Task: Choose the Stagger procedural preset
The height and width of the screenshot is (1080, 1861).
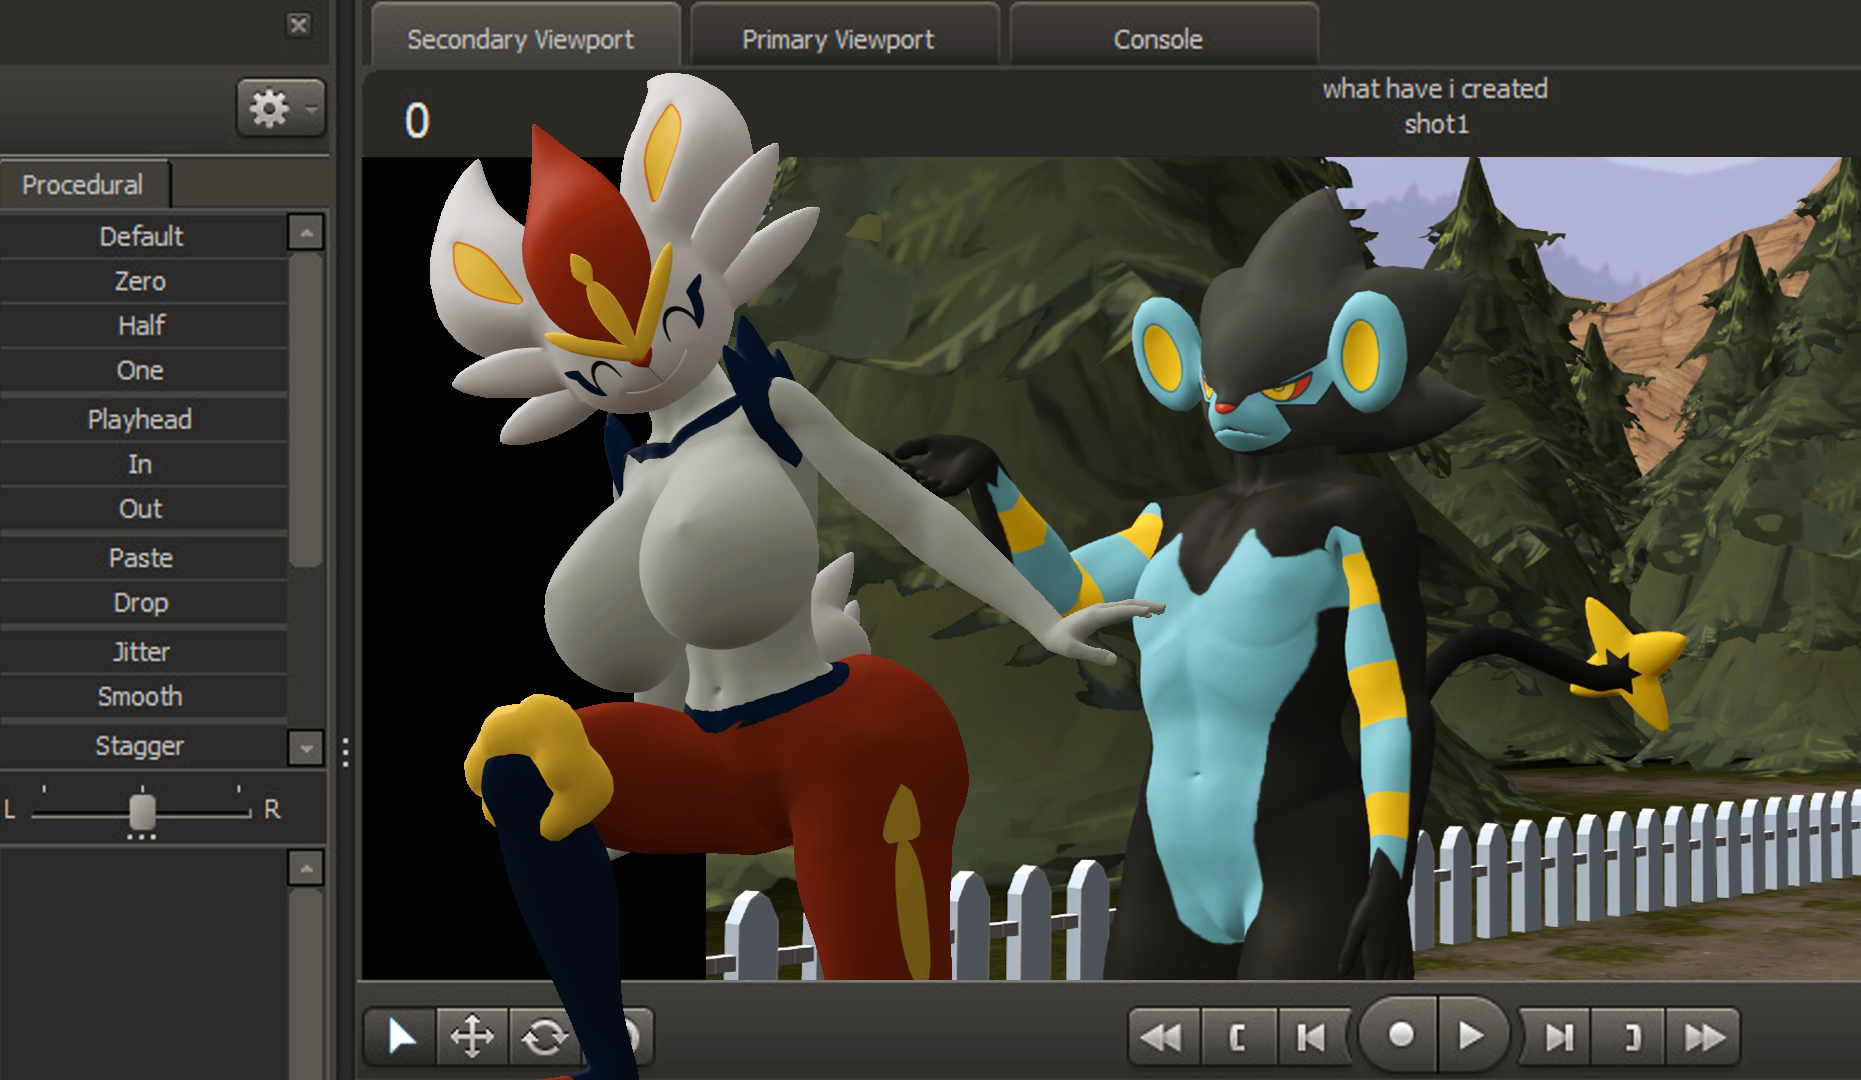Action: coord(143,745)
